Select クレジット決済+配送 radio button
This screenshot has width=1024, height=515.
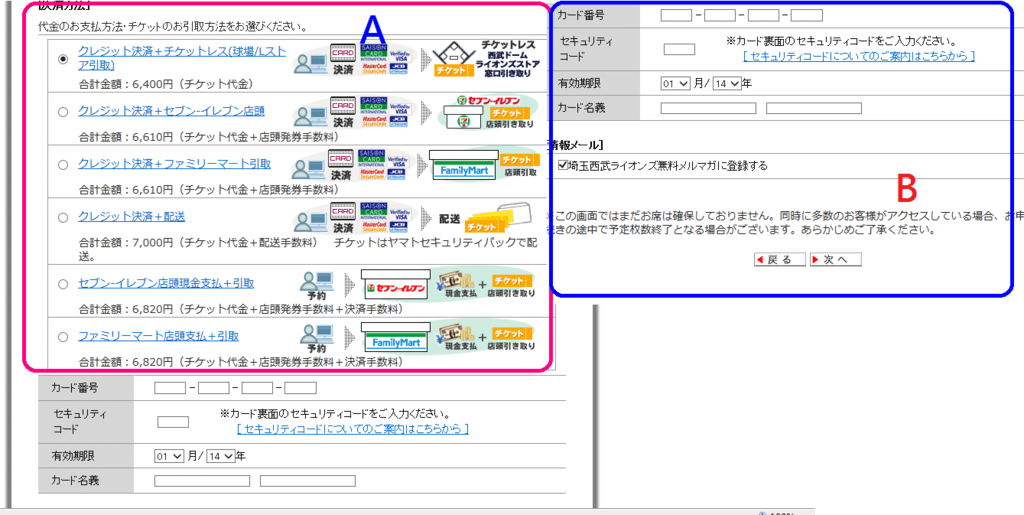pyautogui.click(x=63, y=217)
